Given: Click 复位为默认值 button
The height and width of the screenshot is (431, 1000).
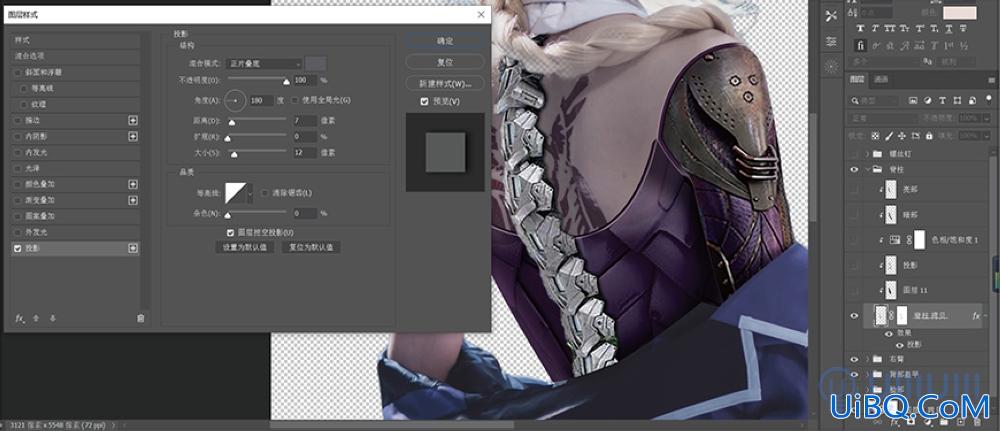Looking at the screenshot, I should point(311,247).
